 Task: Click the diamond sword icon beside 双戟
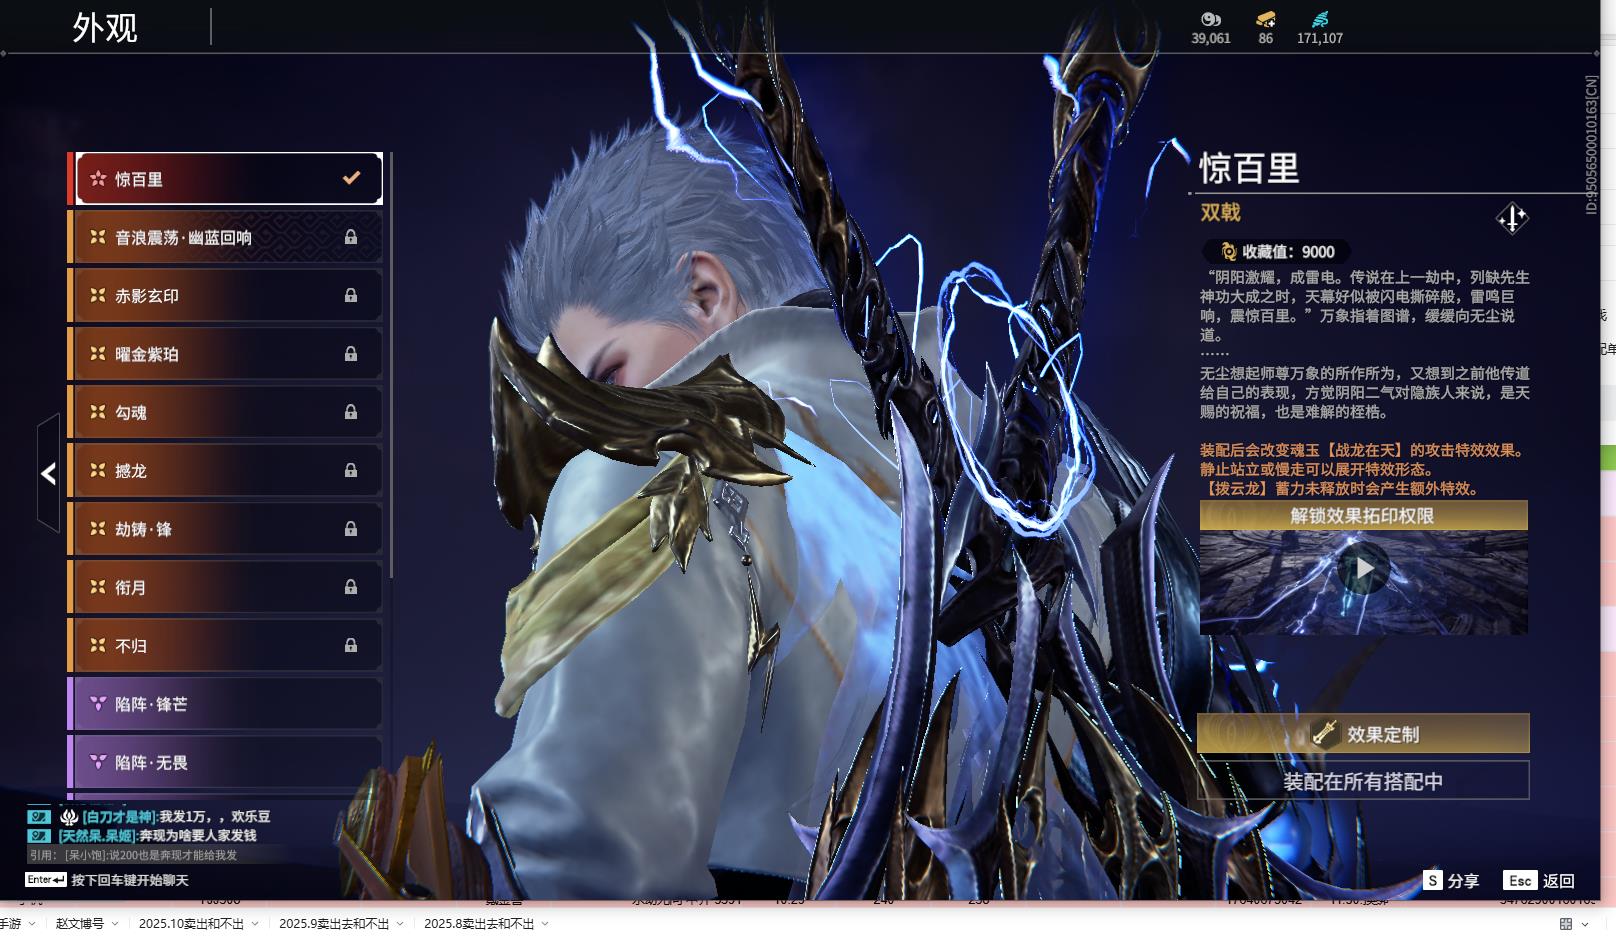[1511, 218]
